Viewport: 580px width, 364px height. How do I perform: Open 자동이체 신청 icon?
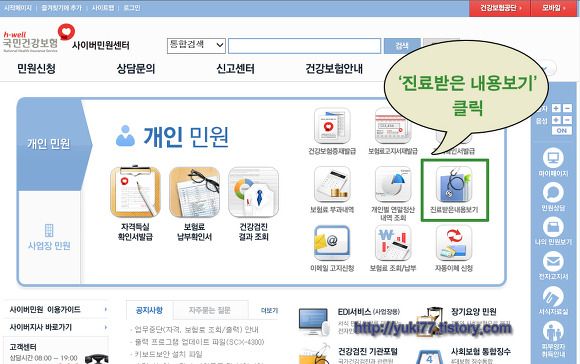click(x=454, y=243)
